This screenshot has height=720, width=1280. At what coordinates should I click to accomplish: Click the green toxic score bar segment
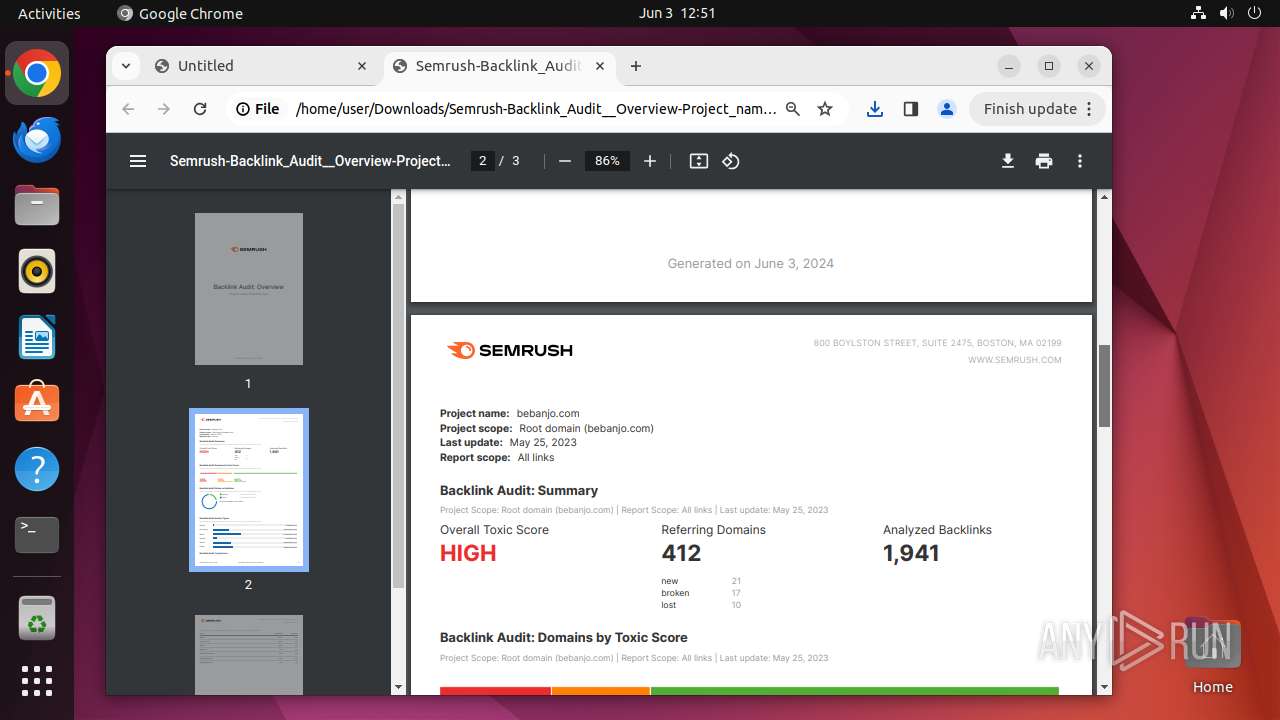855,691
